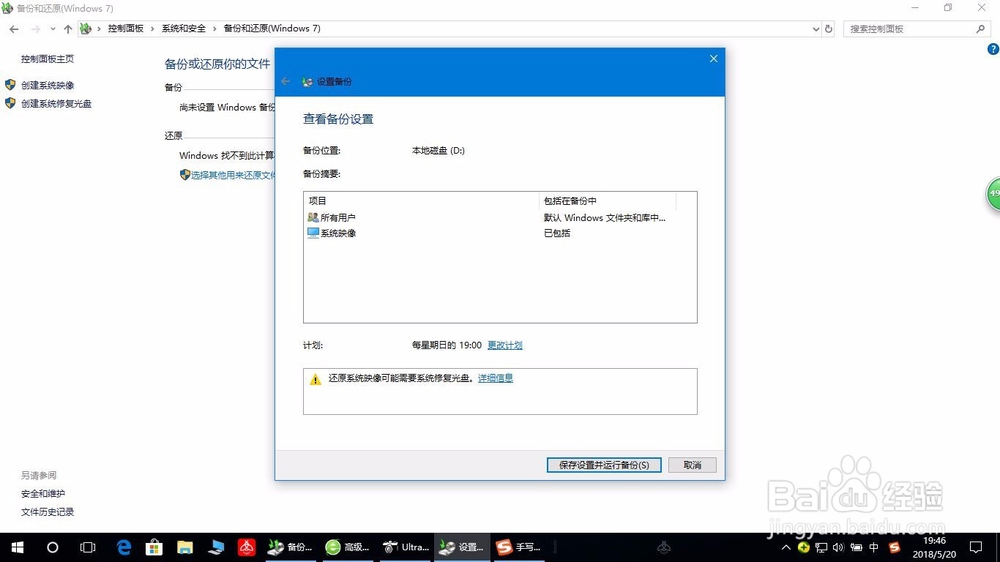Click the refresh button next to address bar
The width and height of the screenshot is (1000, 562).
tap(828, 29)
